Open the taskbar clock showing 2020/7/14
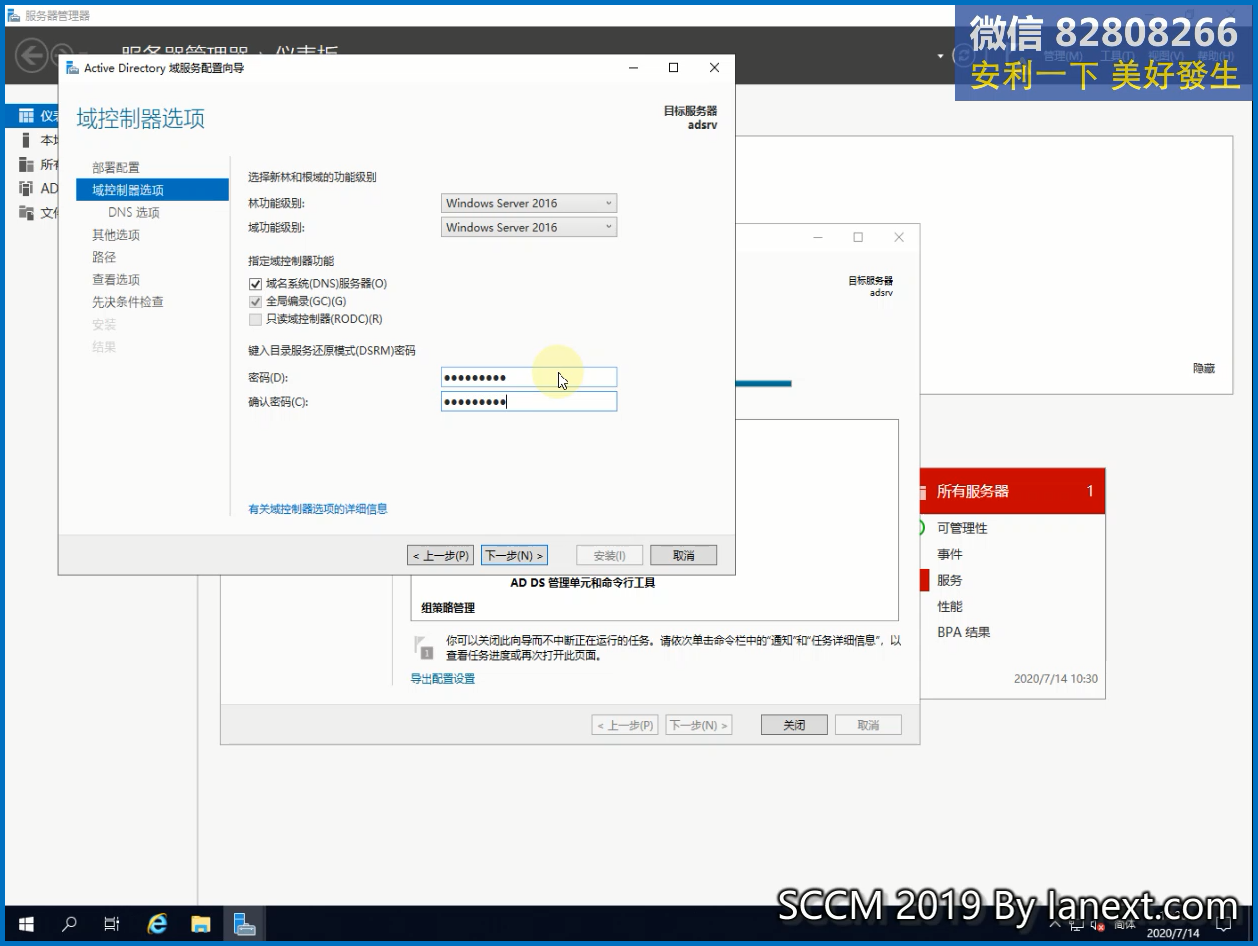Viewport: 1258px width, 946px height. [x=1173, y=932]
